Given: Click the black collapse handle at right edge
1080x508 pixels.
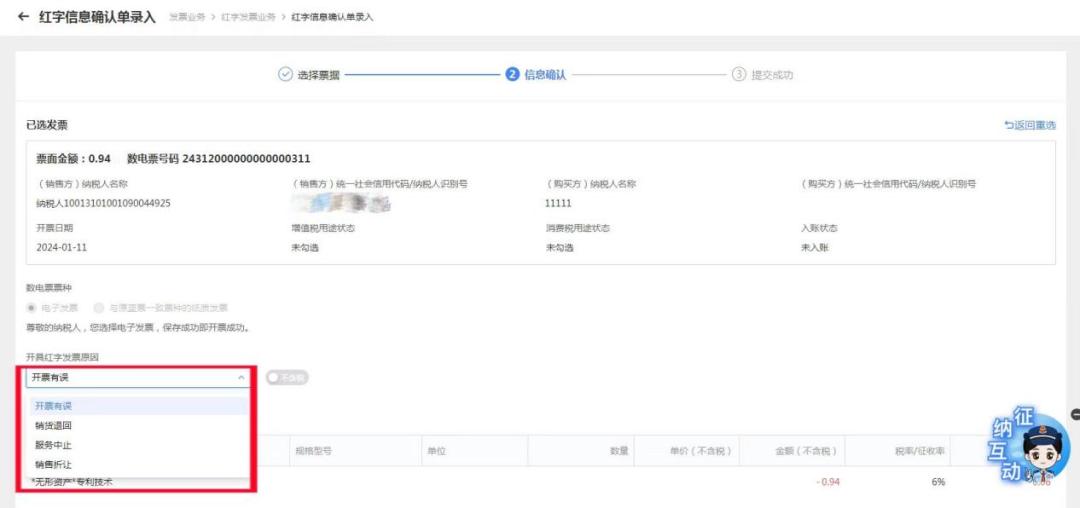Looking at the screenshot, I should (1075, 414).
